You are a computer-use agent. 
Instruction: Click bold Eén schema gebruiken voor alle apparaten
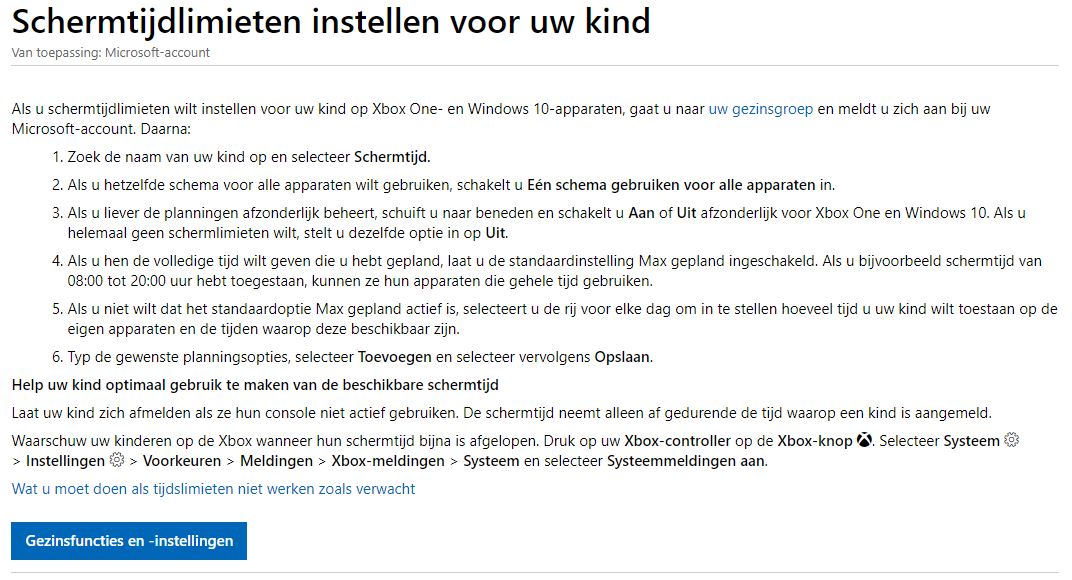[x=671, y=185]
